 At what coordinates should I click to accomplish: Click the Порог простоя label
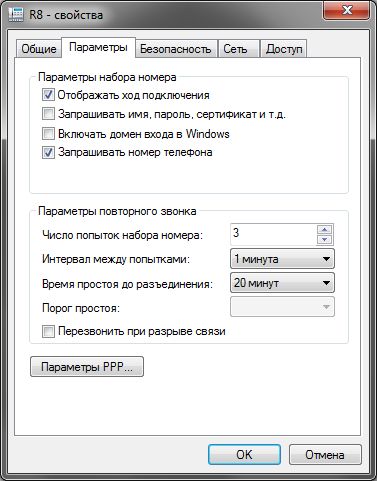(81, 308)
